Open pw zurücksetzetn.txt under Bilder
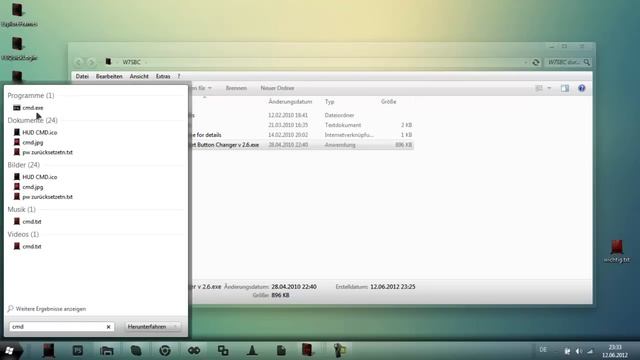 point(43,196)
